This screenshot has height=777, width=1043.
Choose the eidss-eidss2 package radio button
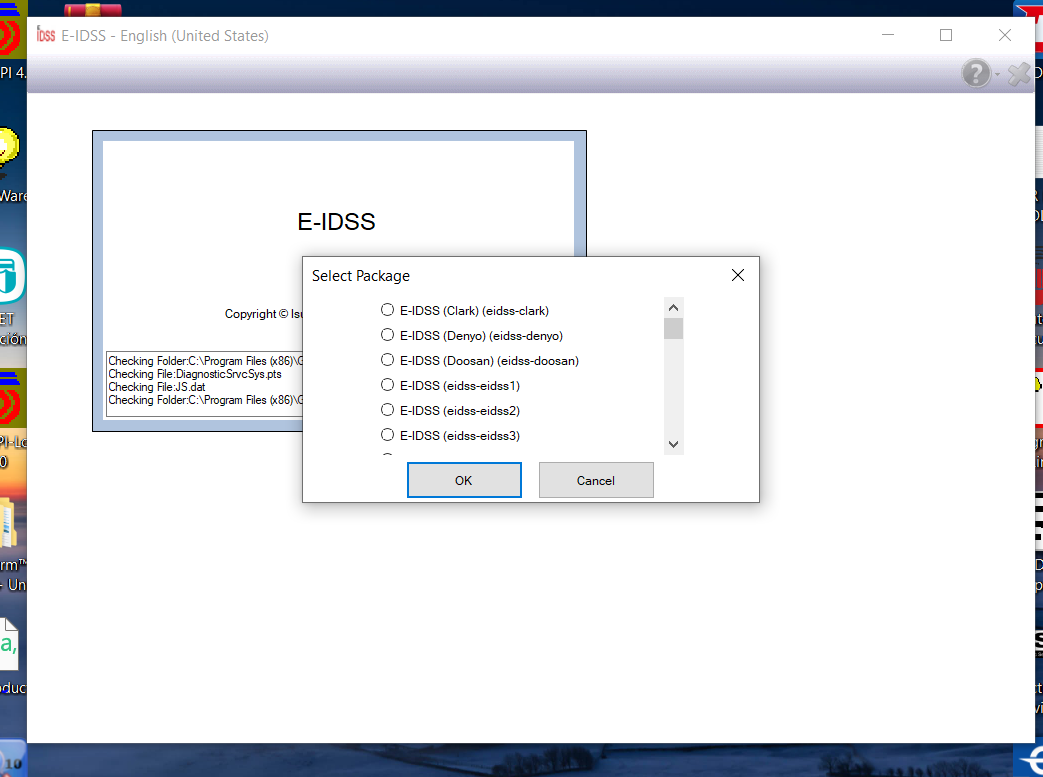tap(387, 410)
